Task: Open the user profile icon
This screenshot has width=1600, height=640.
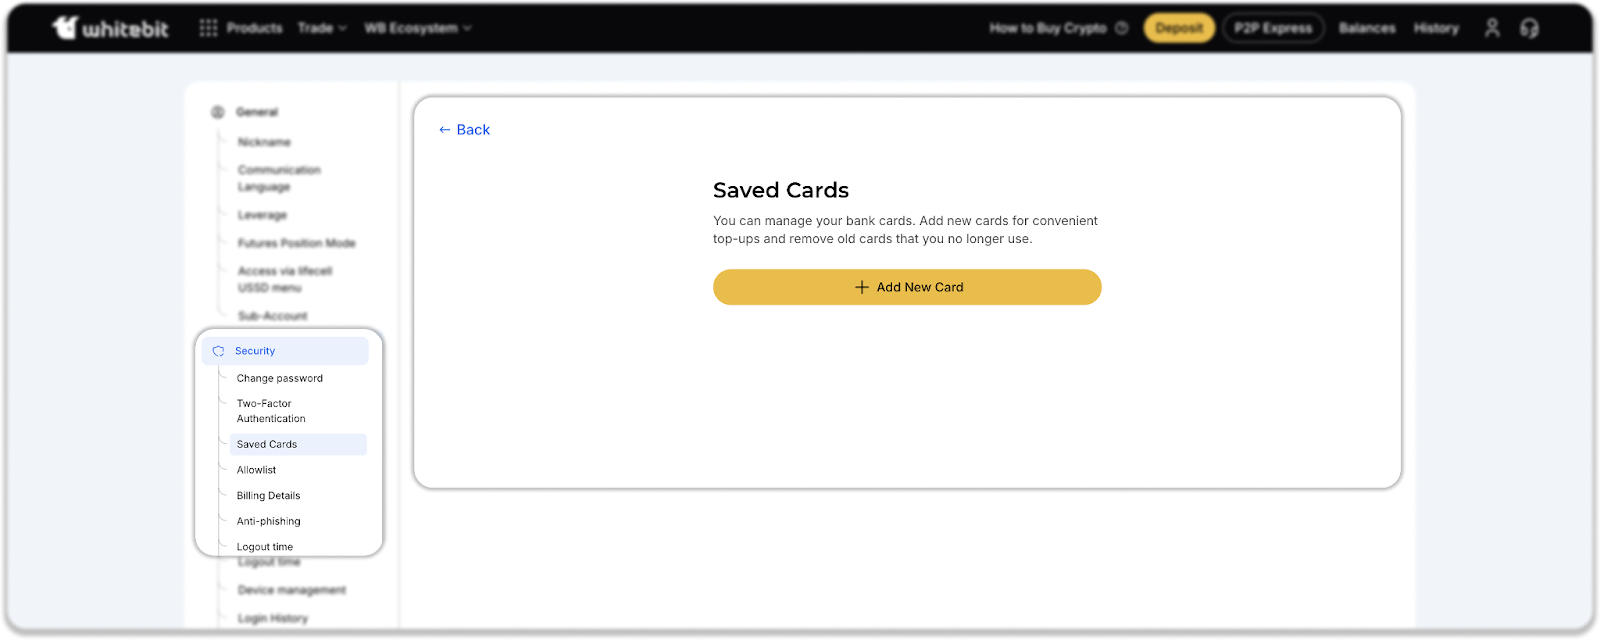Action: (1492, 28)
